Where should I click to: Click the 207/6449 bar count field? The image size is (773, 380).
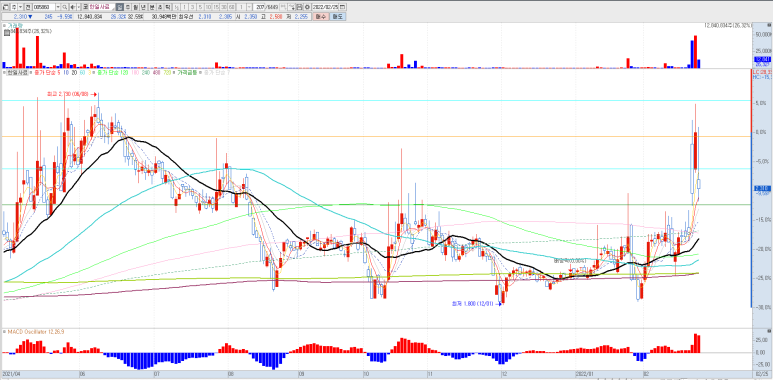coord(266,7)
